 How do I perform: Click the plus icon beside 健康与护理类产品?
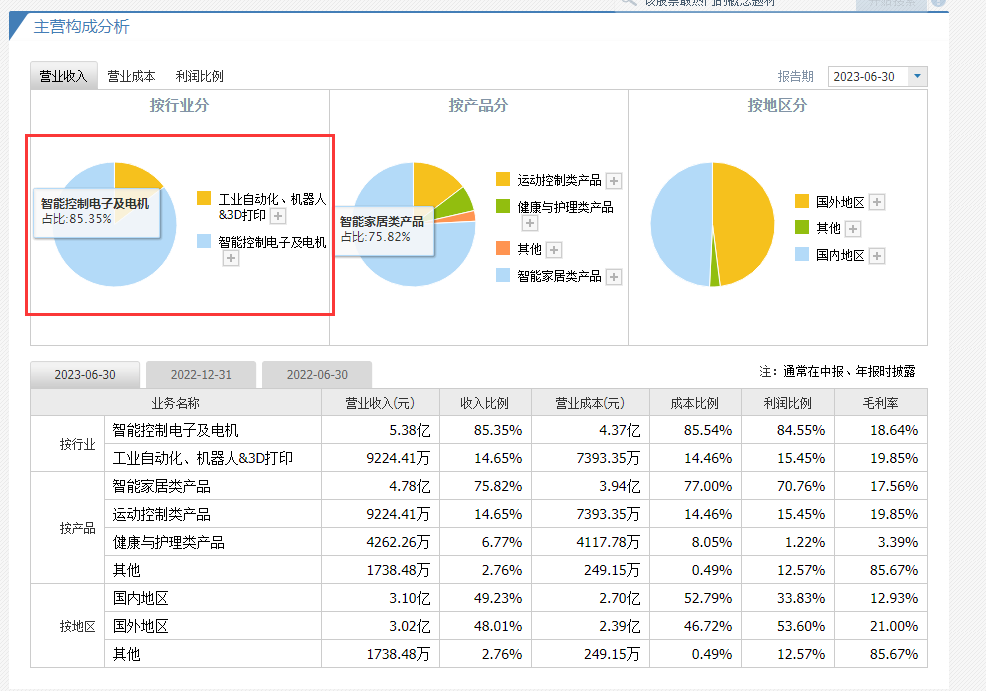[530, 223]
